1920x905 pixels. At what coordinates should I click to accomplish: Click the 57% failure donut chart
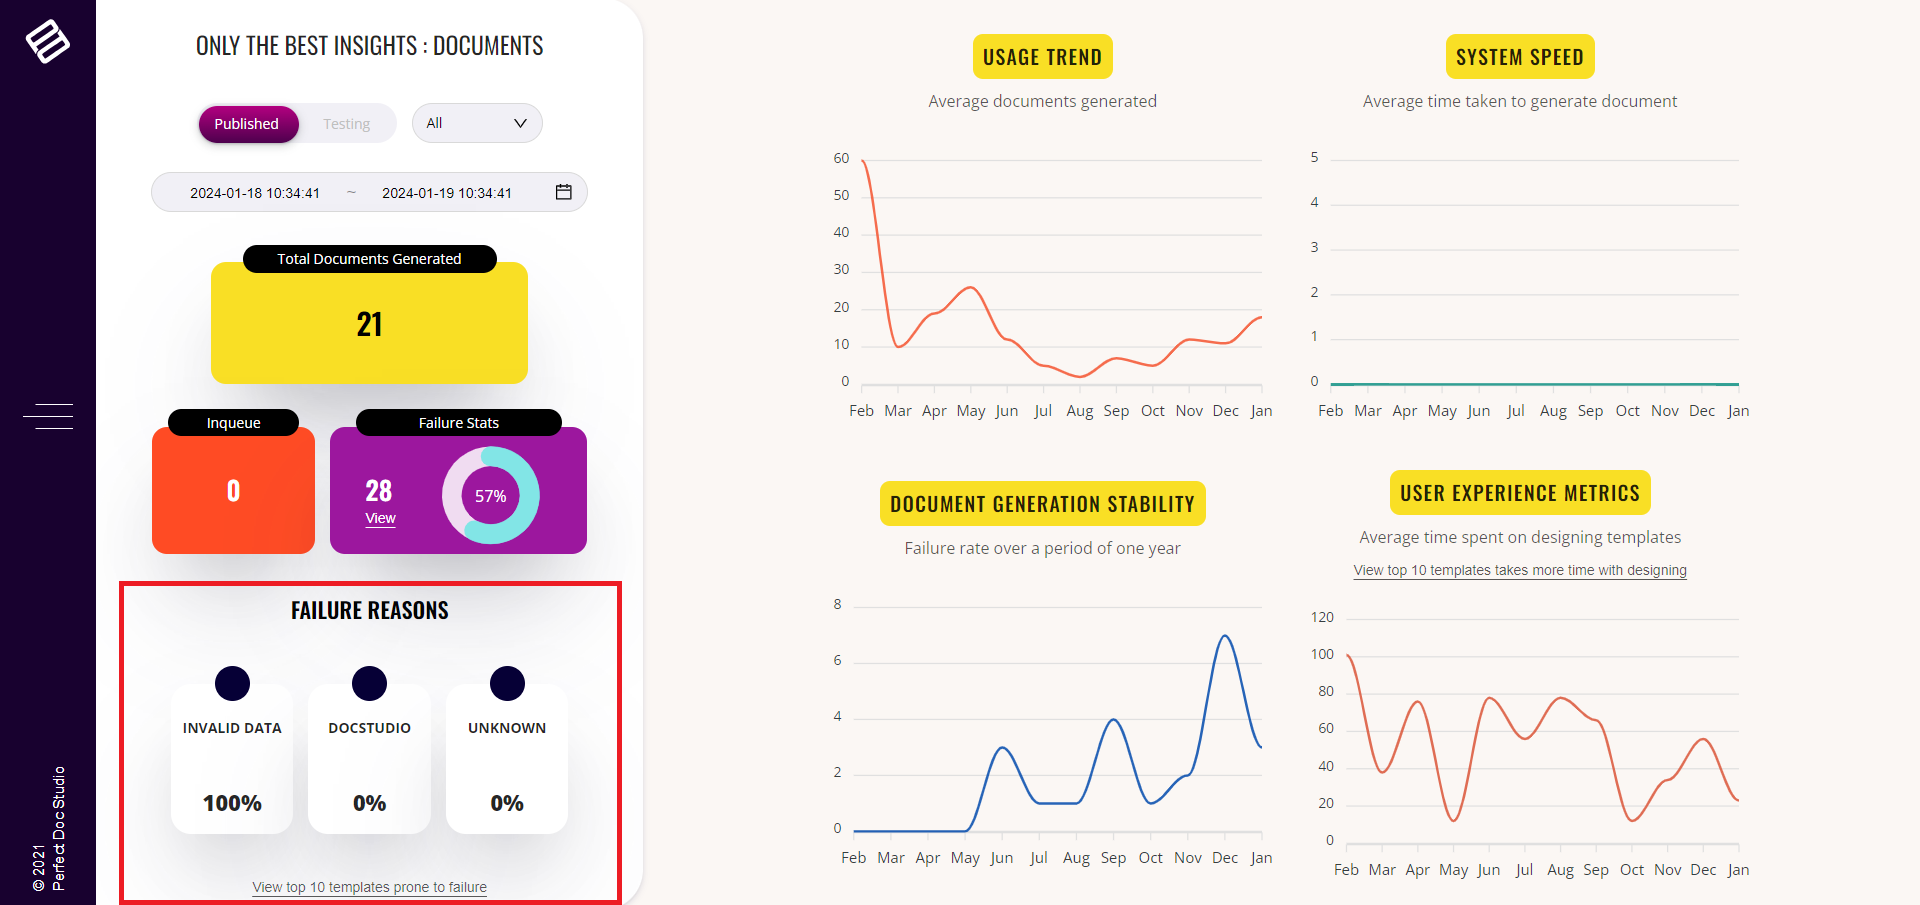click(490, 496)
